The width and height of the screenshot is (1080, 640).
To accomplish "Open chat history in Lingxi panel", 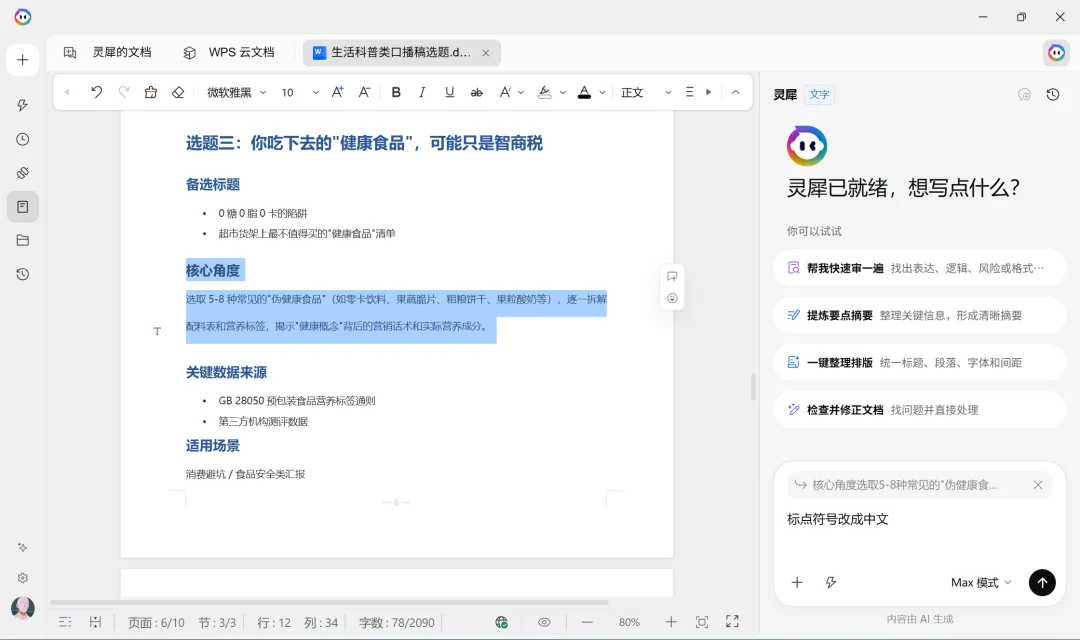I will (1053, 95).
